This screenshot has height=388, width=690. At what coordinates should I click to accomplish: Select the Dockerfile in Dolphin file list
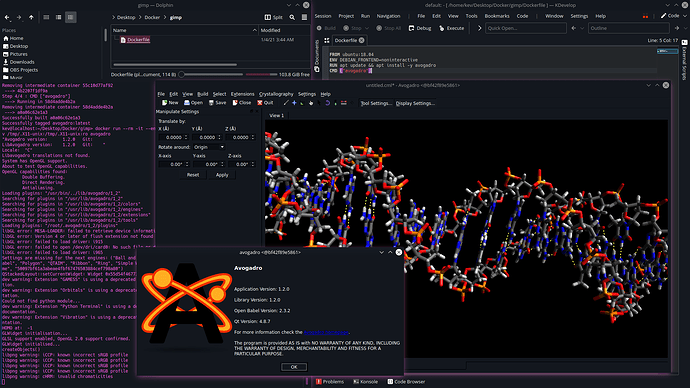pos(135,40)
